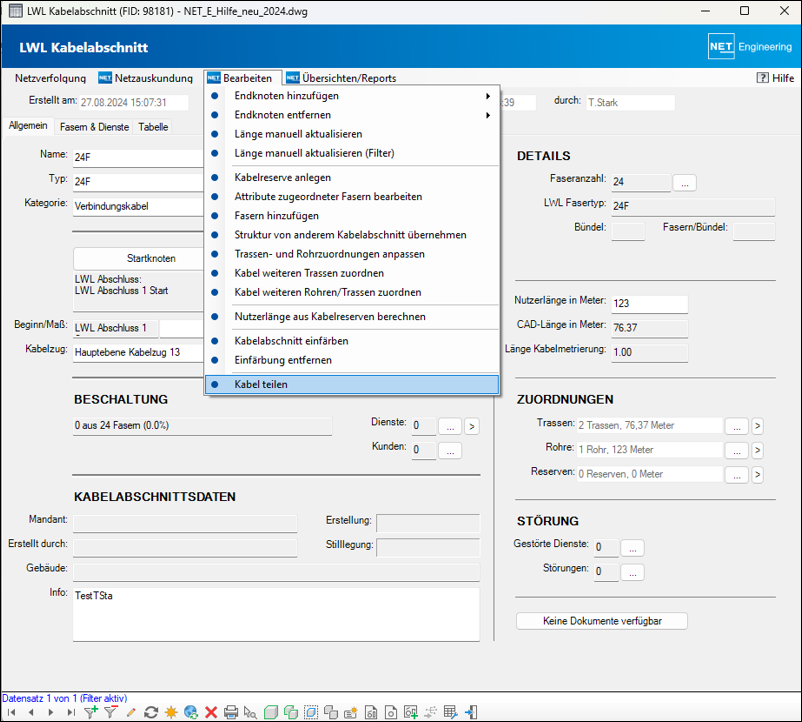Select Kabel teilen menu entry
The width and height of the screenshot is (802, 722).
click(352, 385)
